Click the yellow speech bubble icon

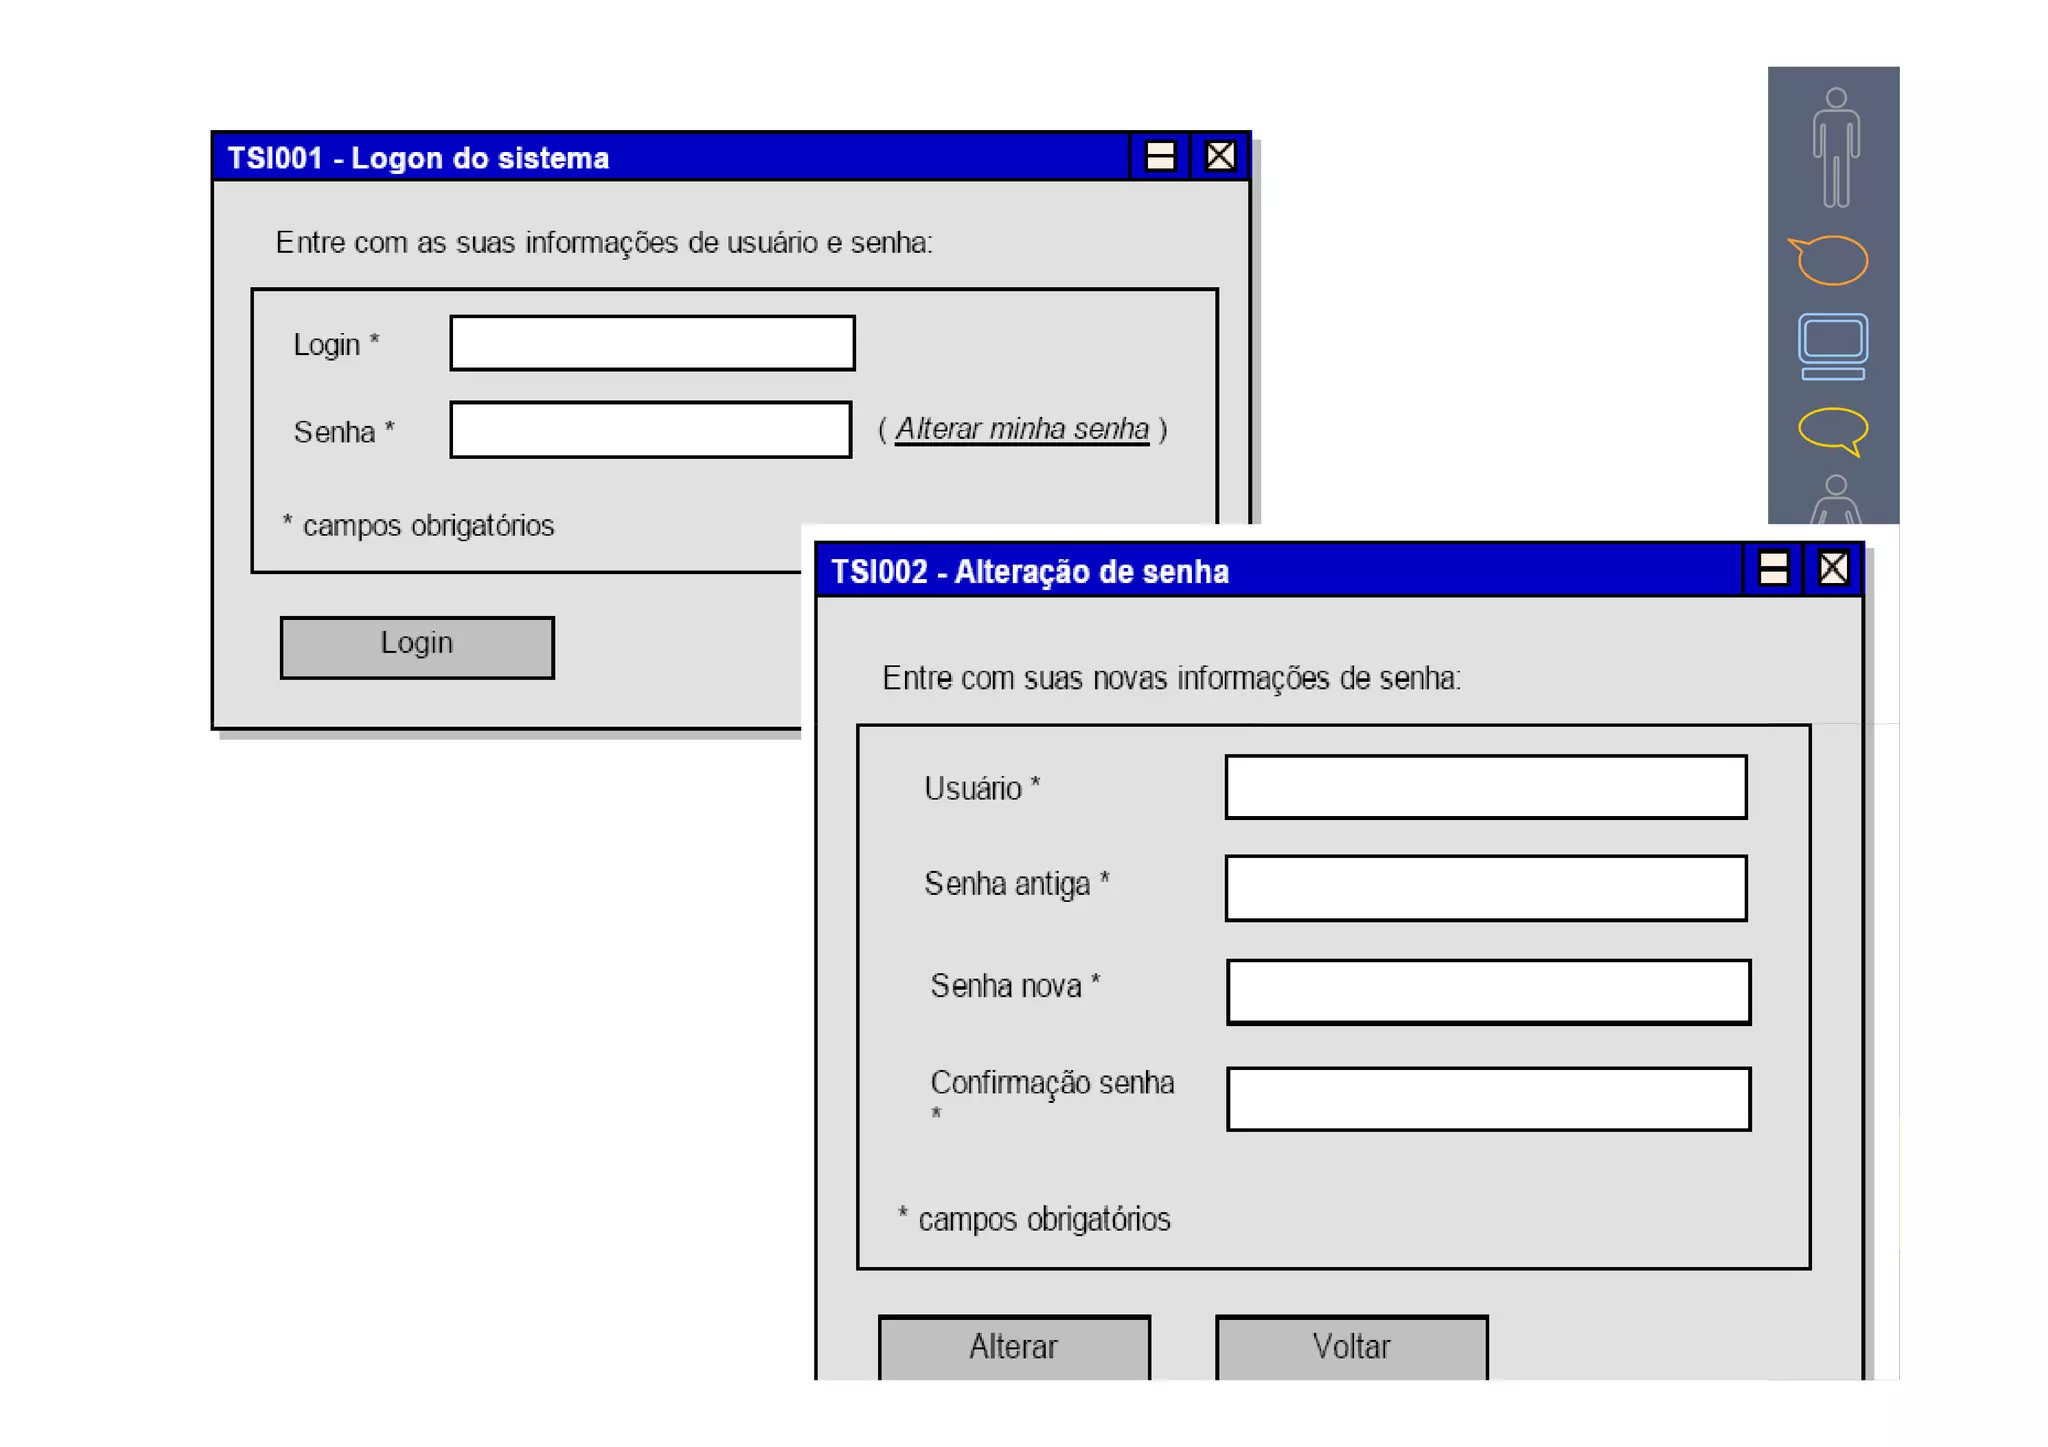pyautogui.click(x=1832, y=430)
